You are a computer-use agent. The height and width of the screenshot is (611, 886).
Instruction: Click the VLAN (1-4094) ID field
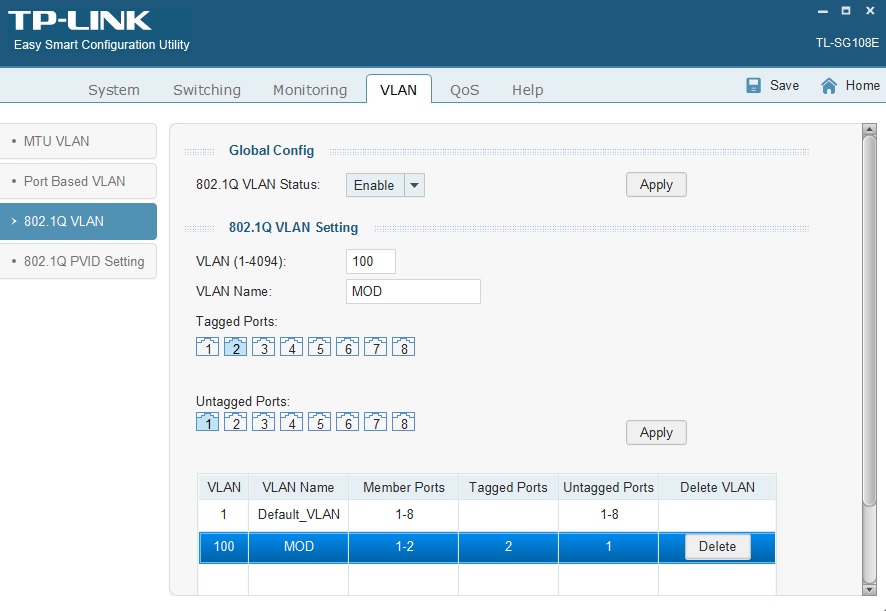point(371,261)
